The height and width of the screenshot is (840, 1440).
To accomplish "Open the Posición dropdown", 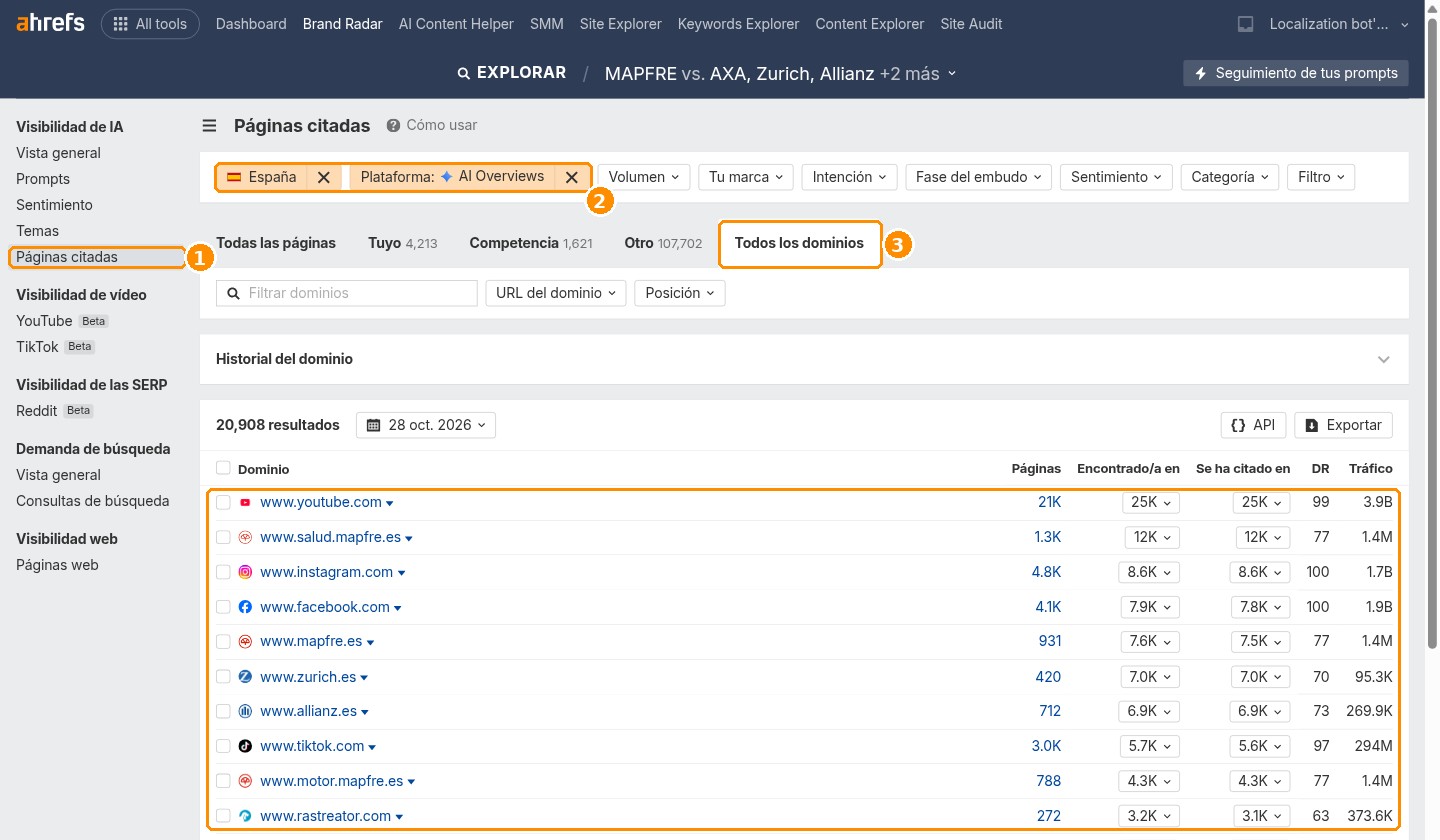I will click(x=680, y=293).
